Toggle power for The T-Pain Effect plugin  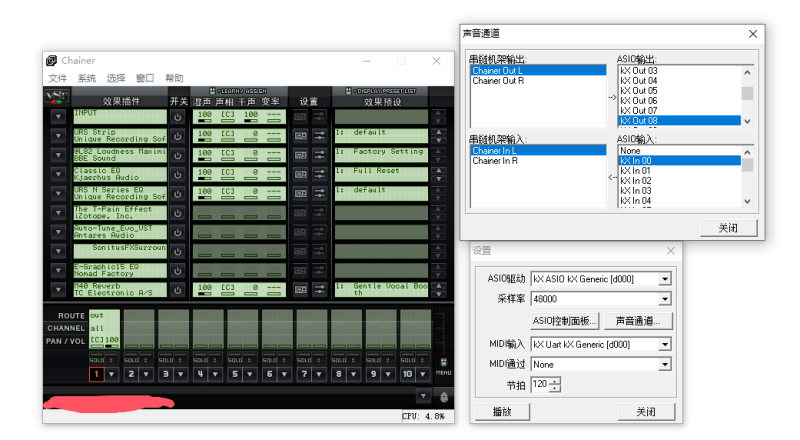pyautogui.click(x=178, y=213)
